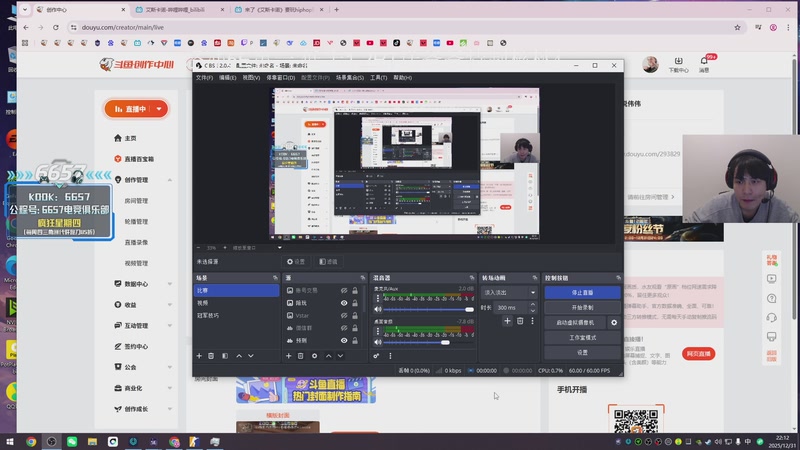The width and height of the screenshot is (800, 450).
Task: Open preview zoom percentage dropdown arrow
Action: coord(280,248)
